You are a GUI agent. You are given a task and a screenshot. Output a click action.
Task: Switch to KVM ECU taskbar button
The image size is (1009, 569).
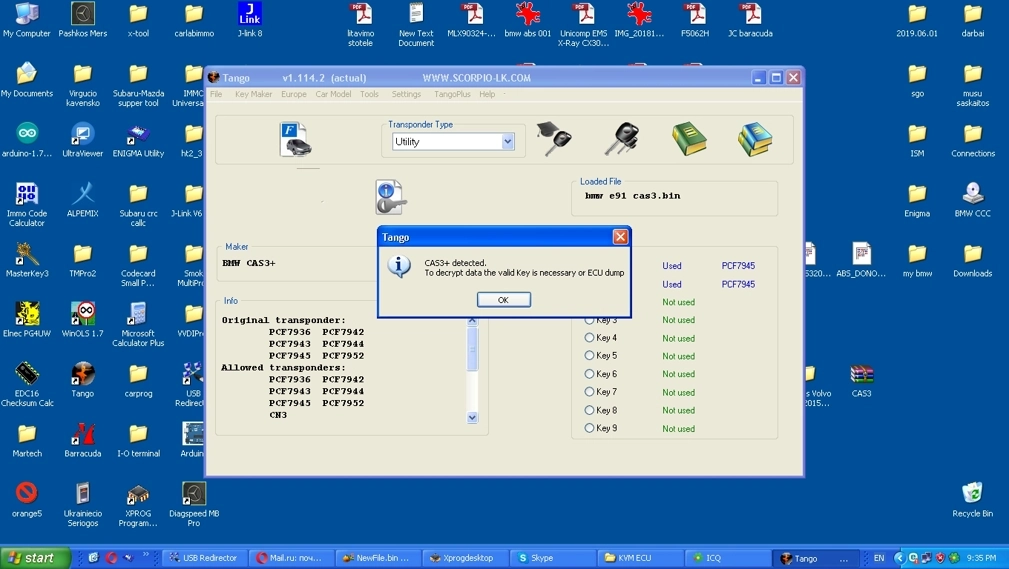pos(639,558)
